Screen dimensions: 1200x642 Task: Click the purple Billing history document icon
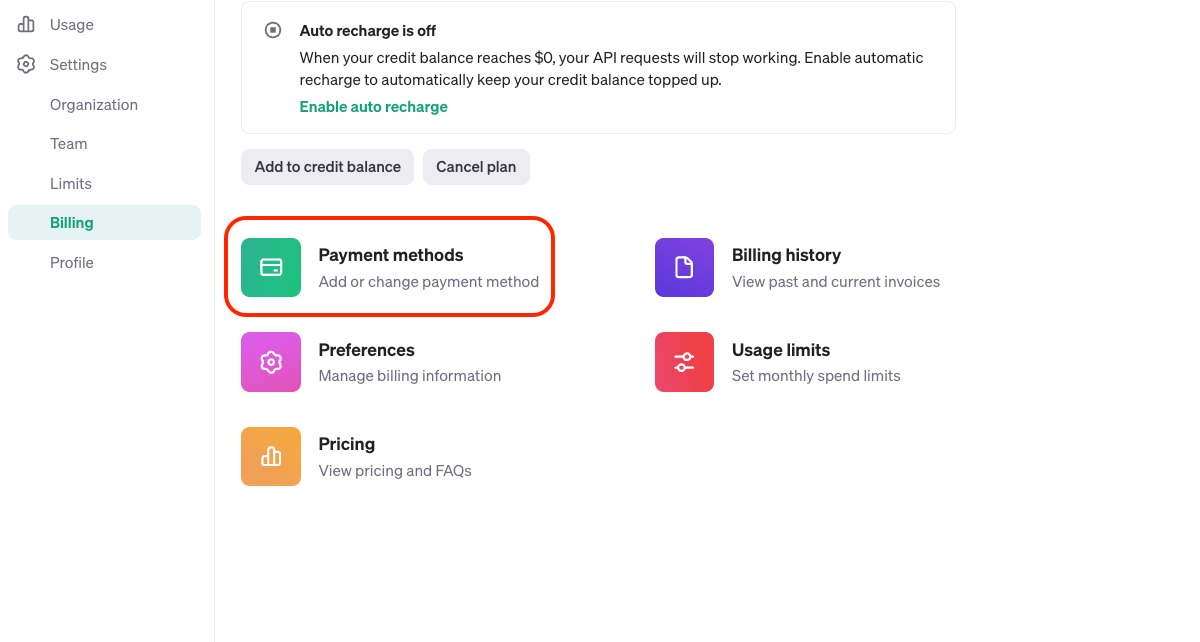(x=684, y=267)
